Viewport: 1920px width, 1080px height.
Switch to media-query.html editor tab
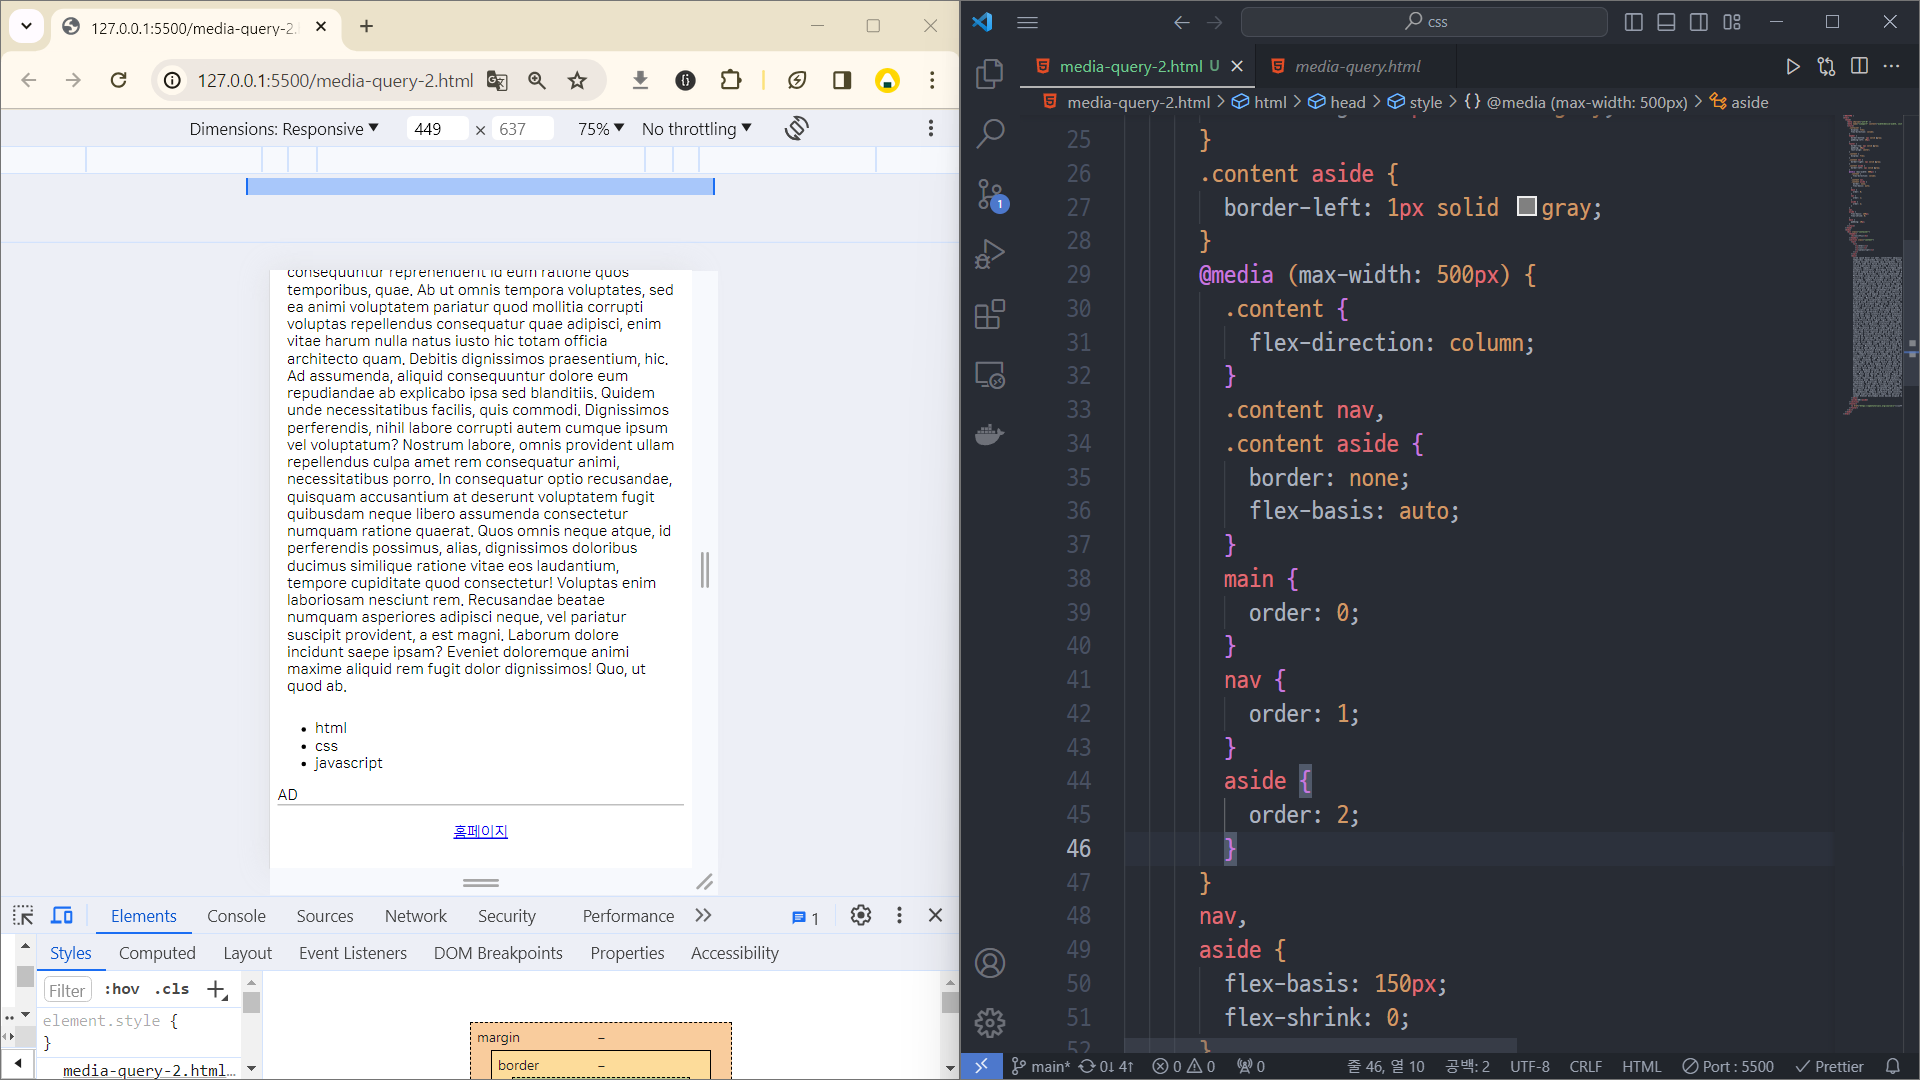(1356, 66)
